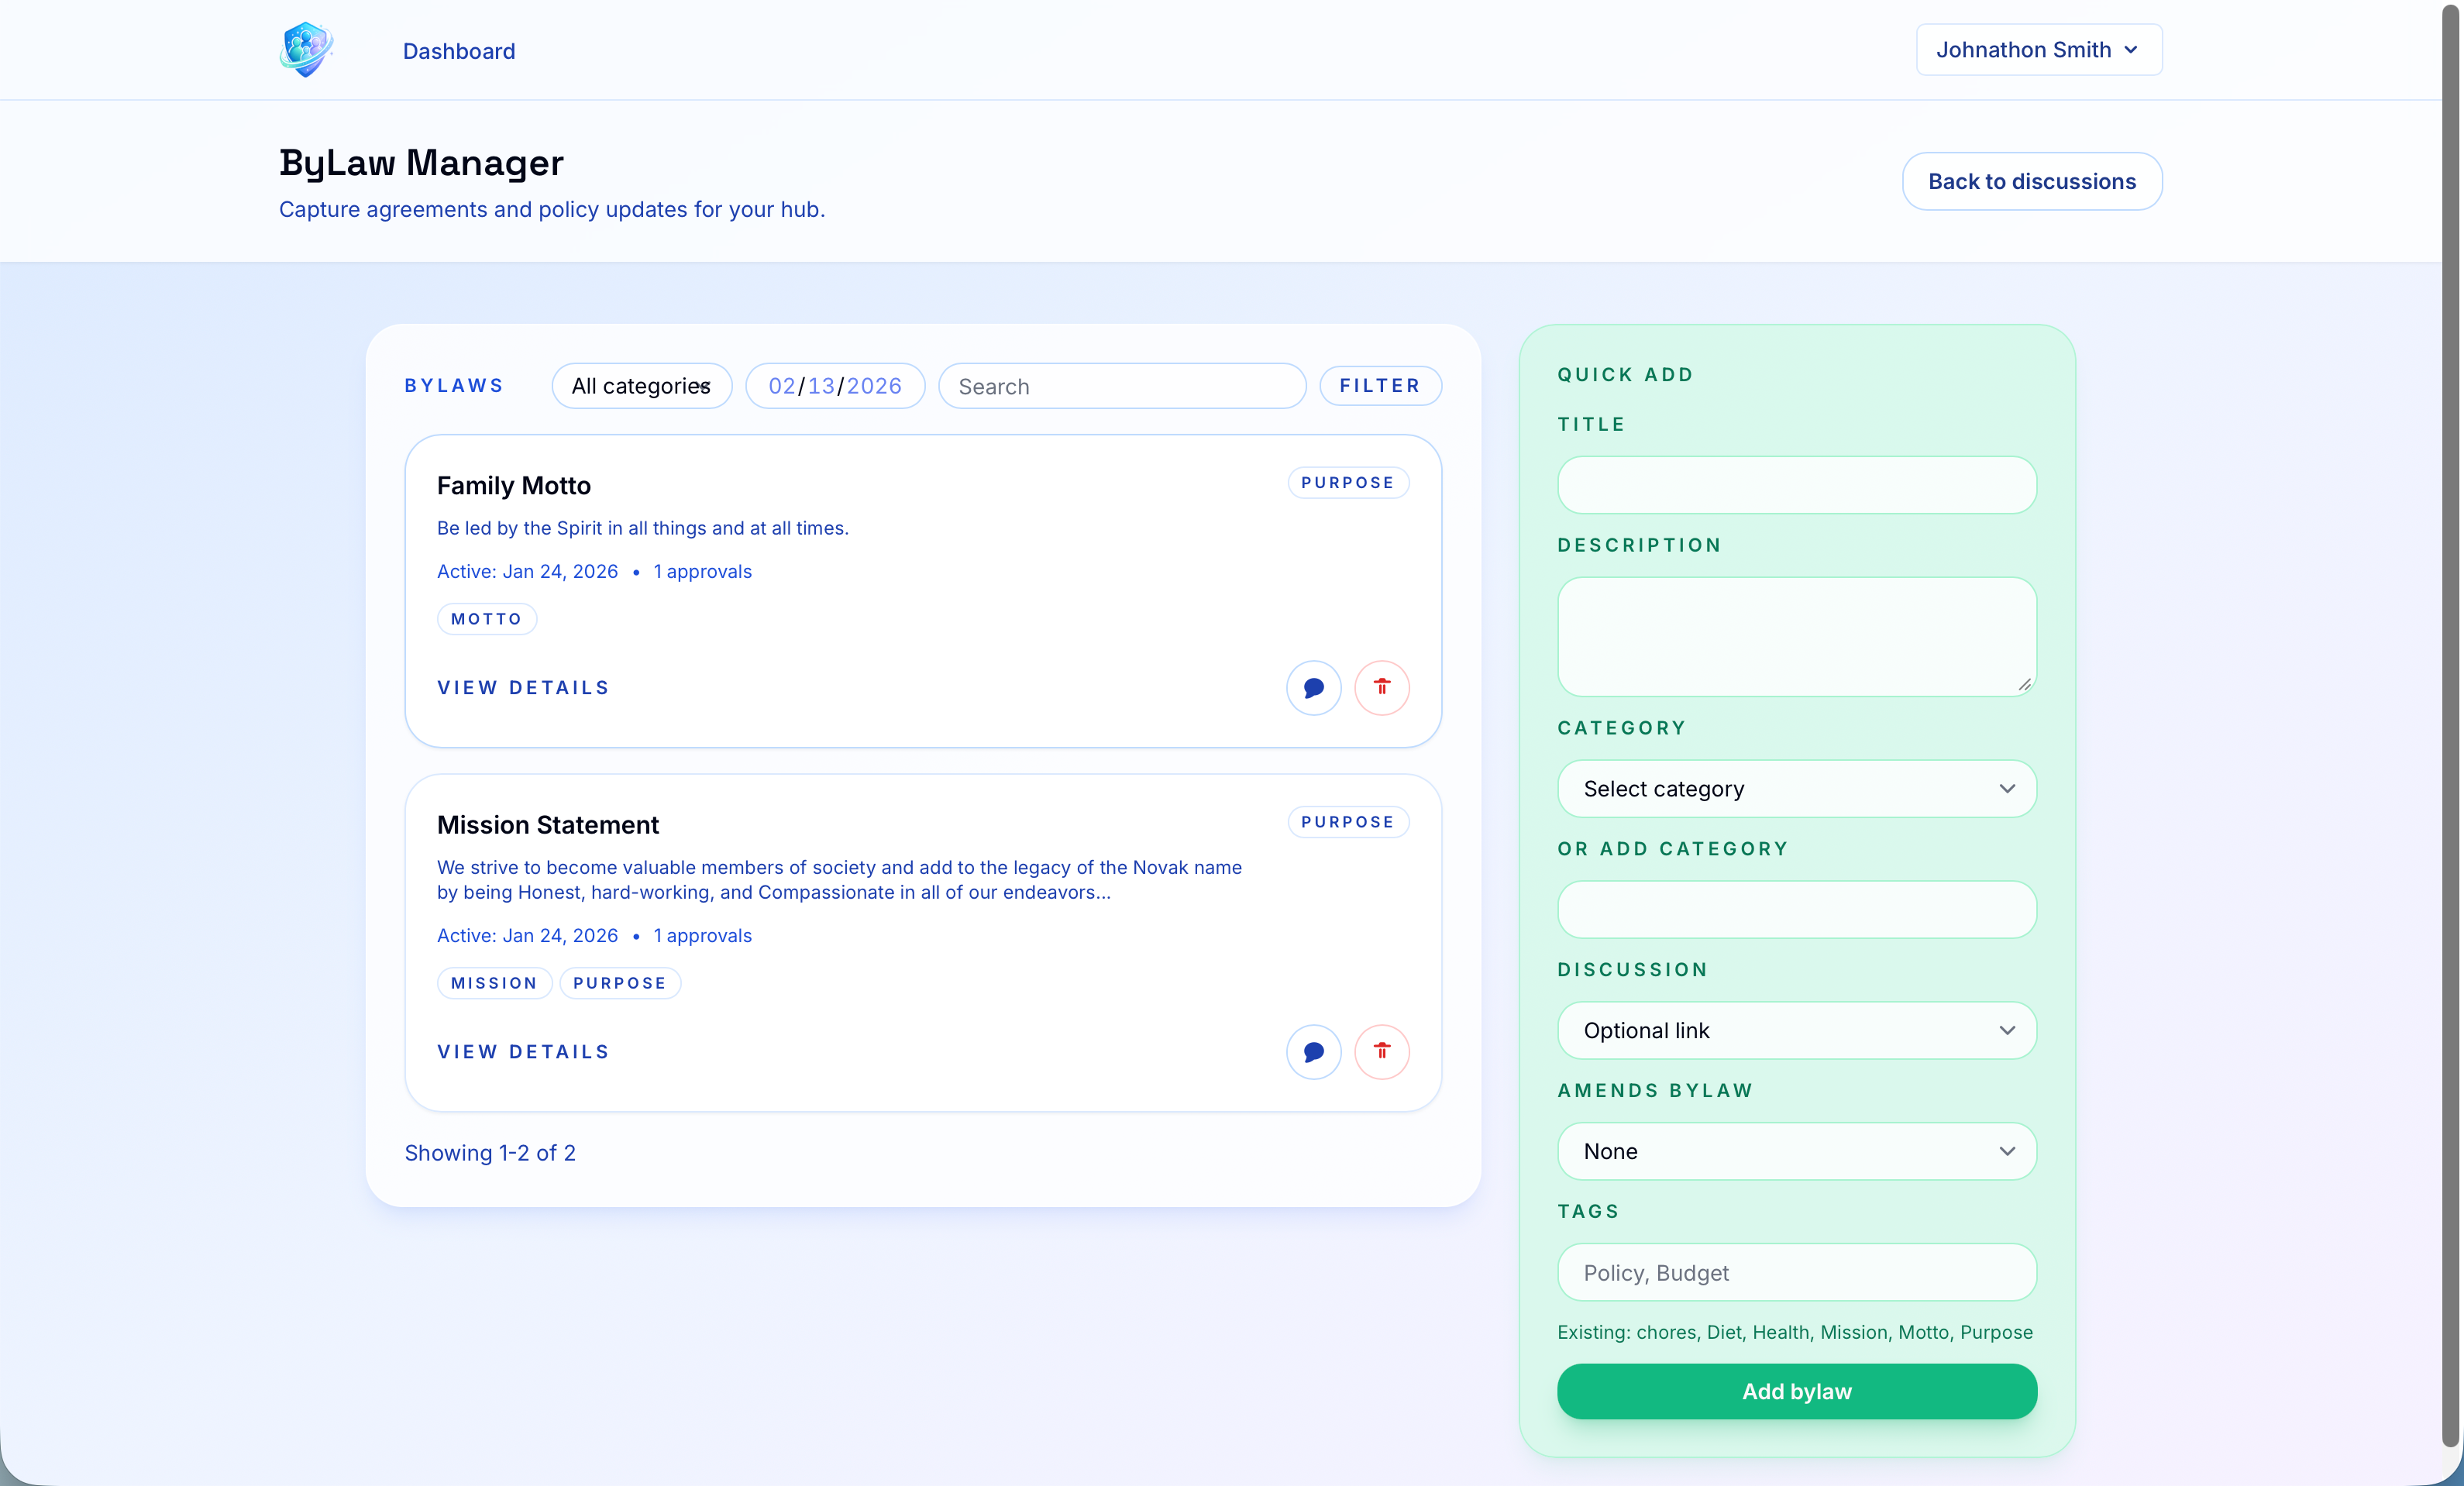Expand Discussion Optional link dropdown

click(1796, 1031)
